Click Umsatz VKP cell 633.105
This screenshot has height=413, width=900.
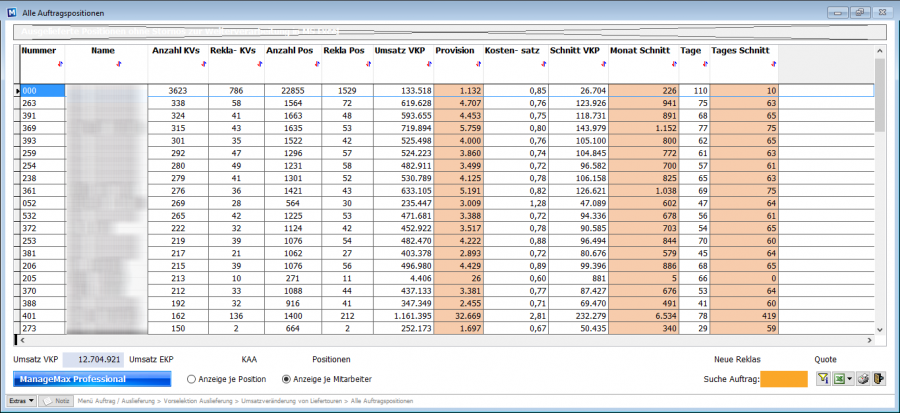pyautogui.click(x=404, y=190)
